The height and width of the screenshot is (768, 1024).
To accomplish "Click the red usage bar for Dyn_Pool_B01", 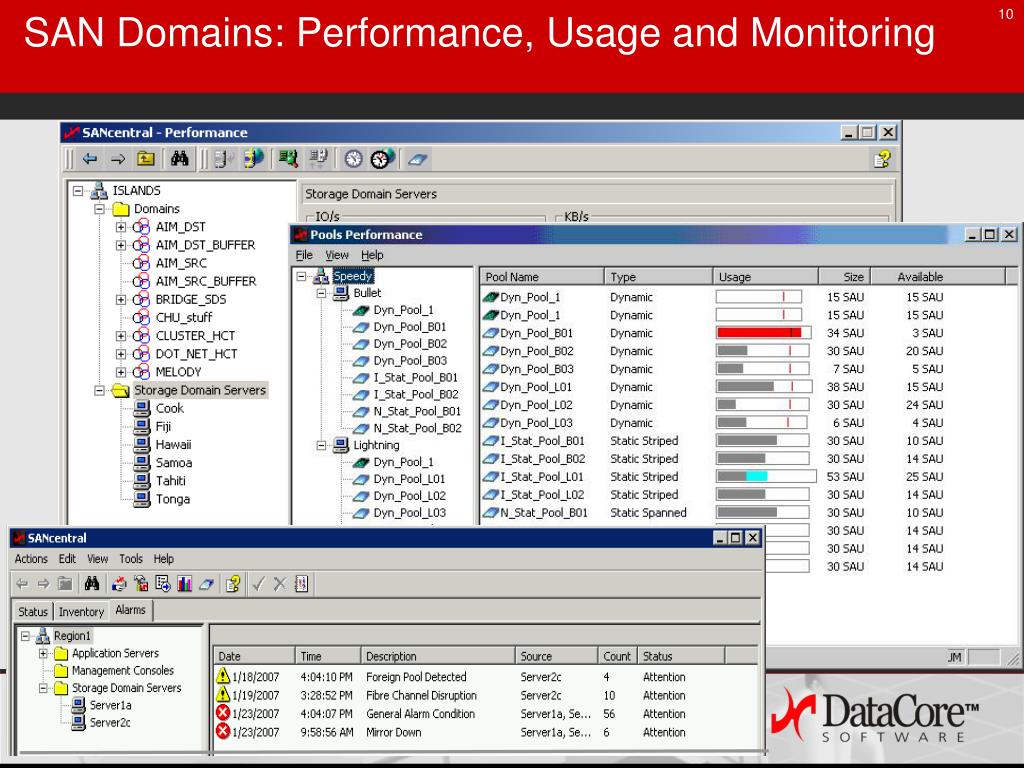I will pos(758,333).
